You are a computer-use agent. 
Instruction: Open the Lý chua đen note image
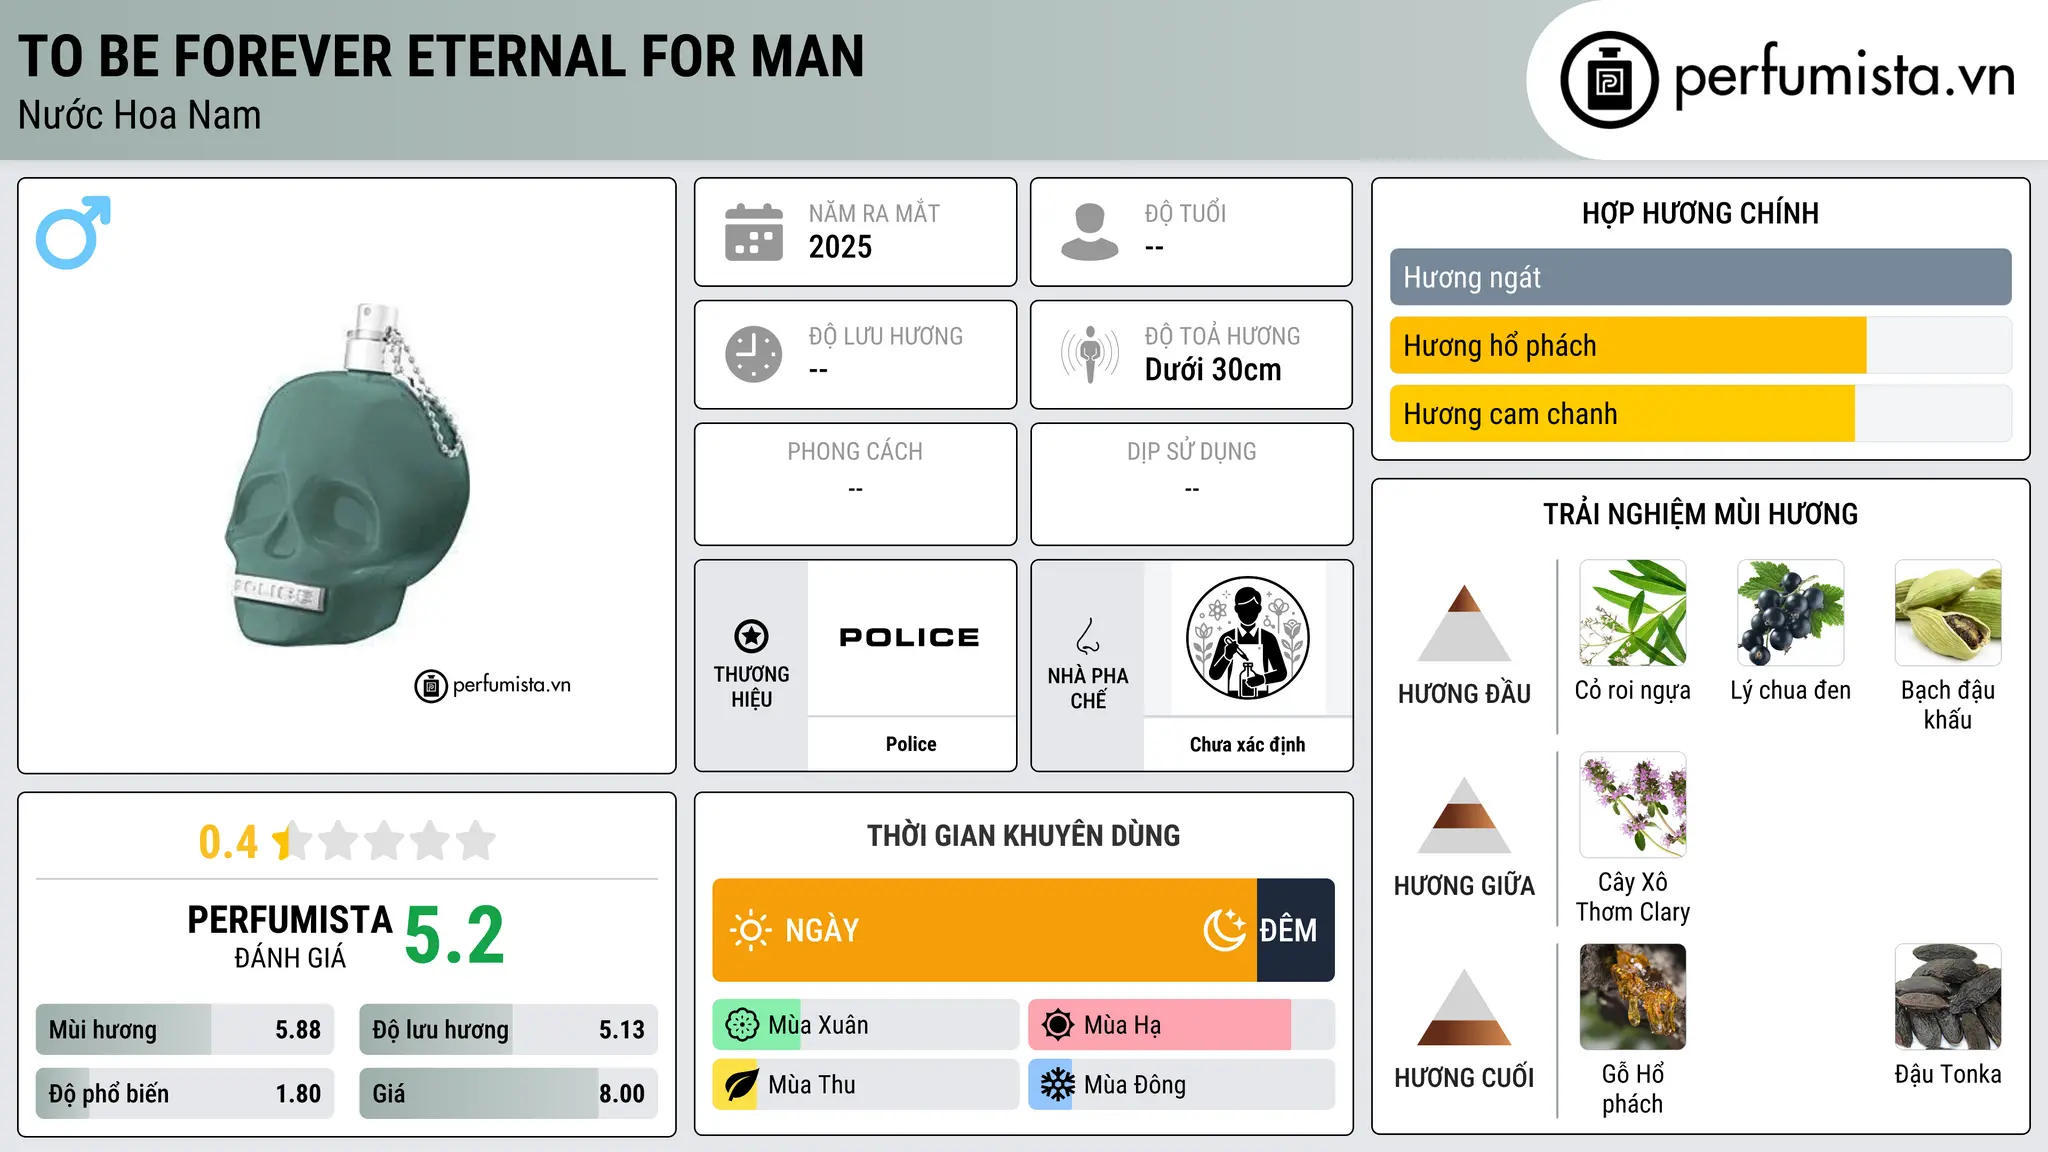1791,613
